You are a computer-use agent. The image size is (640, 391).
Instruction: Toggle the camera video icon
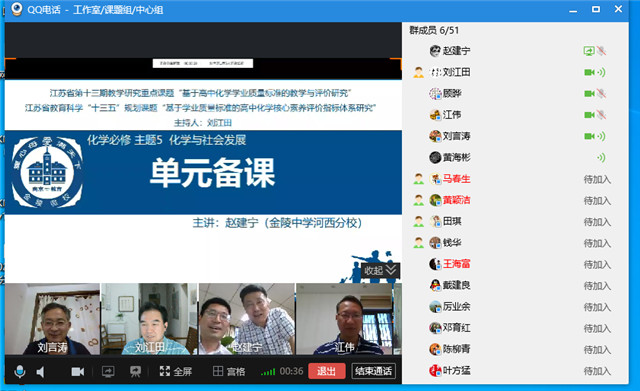78,371
